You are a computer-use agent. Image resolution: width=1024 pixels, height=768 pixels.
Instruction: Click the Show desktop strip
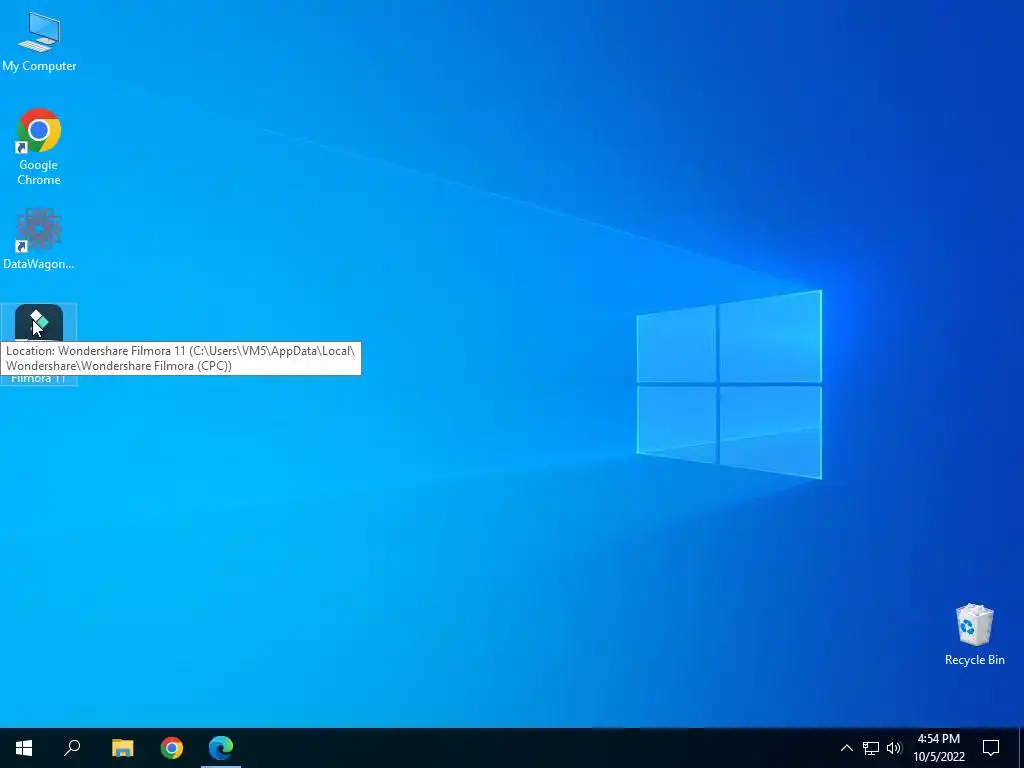point(1021,748)
